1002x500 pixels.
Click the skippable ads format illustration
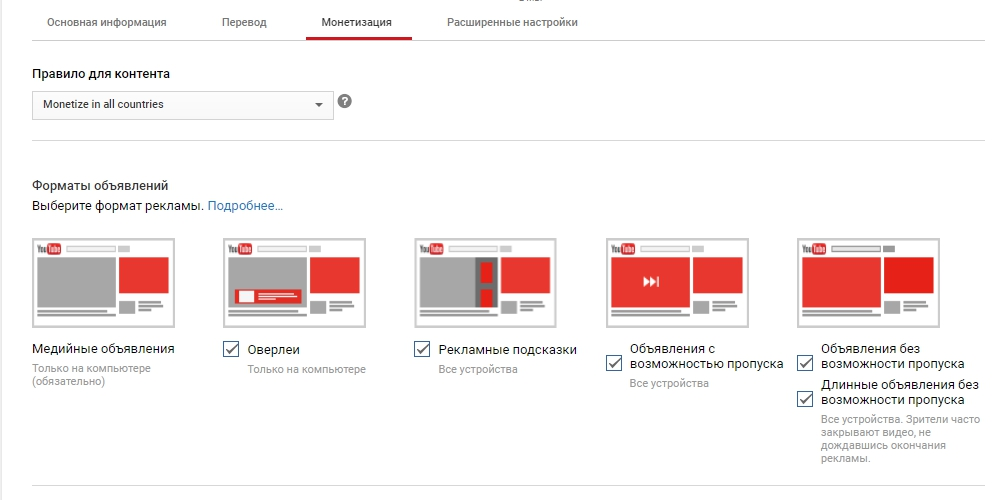click(677, 283)
